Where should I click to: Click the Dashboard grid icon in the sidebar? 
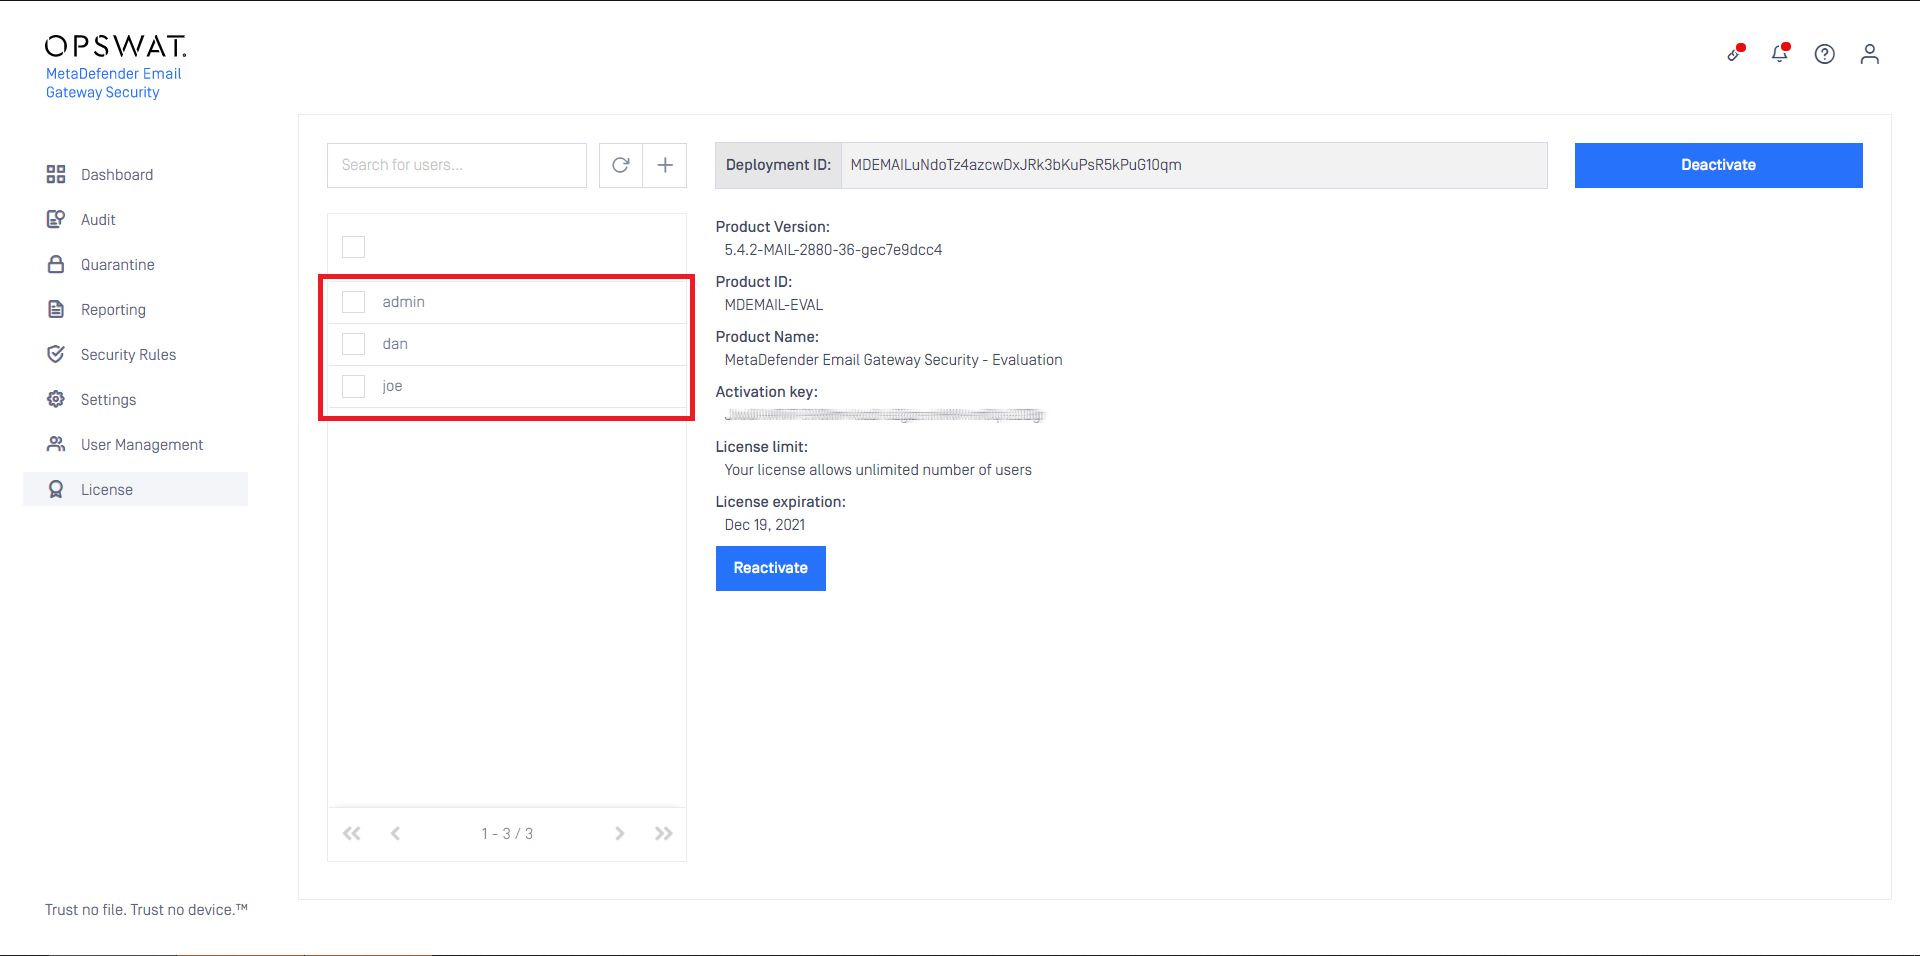pos(56,174)
